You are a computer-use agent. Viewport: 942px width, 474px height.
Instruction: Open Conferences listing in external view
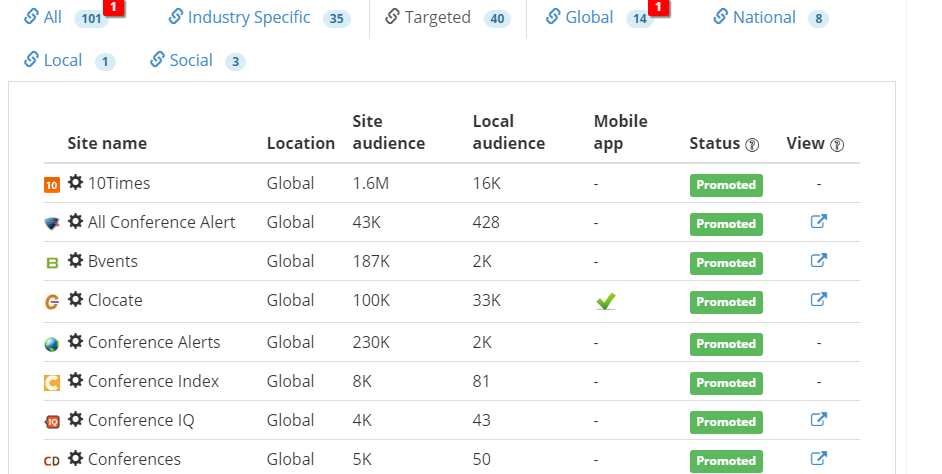click(x=819, y=458)
